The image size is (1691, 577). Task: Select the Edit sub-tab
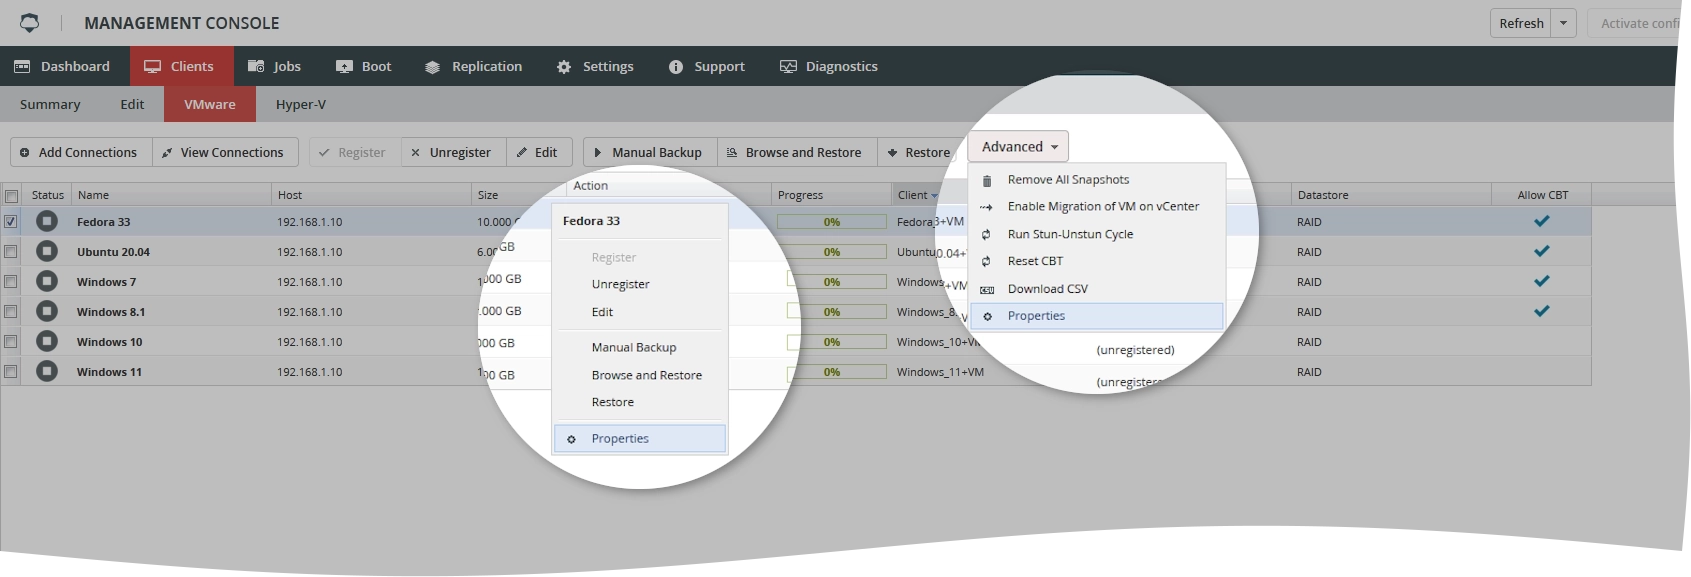(x=132, y=104)
